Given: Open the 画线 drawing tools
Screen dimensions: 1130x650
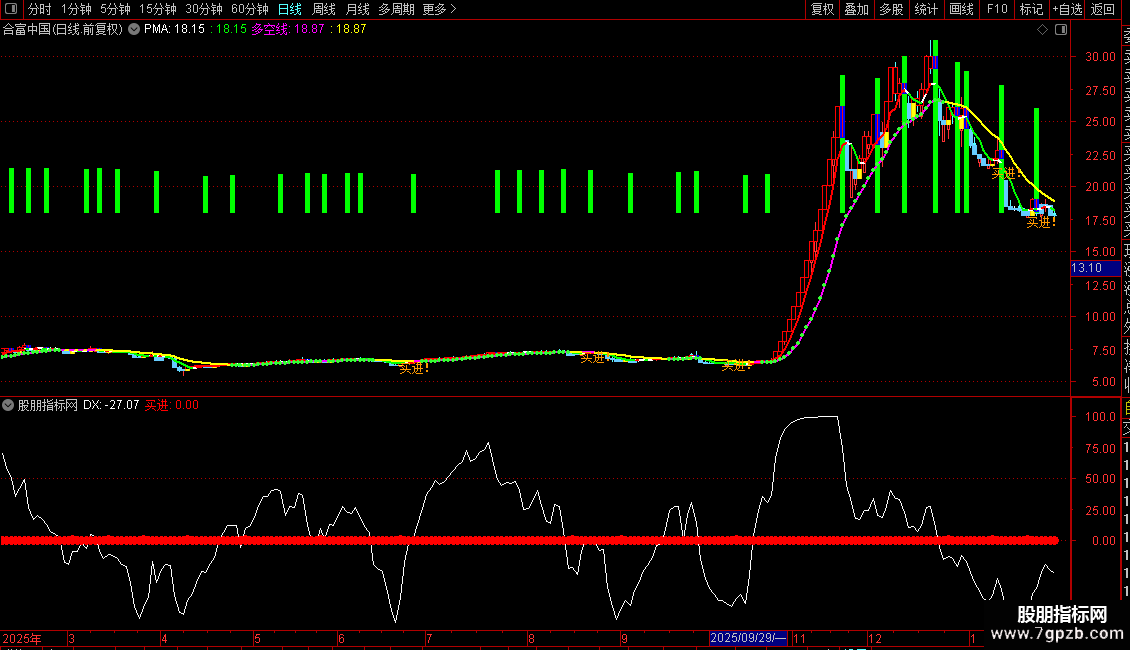Looking at the screenshot, I should pyautogui.click(x=961, y=9).
